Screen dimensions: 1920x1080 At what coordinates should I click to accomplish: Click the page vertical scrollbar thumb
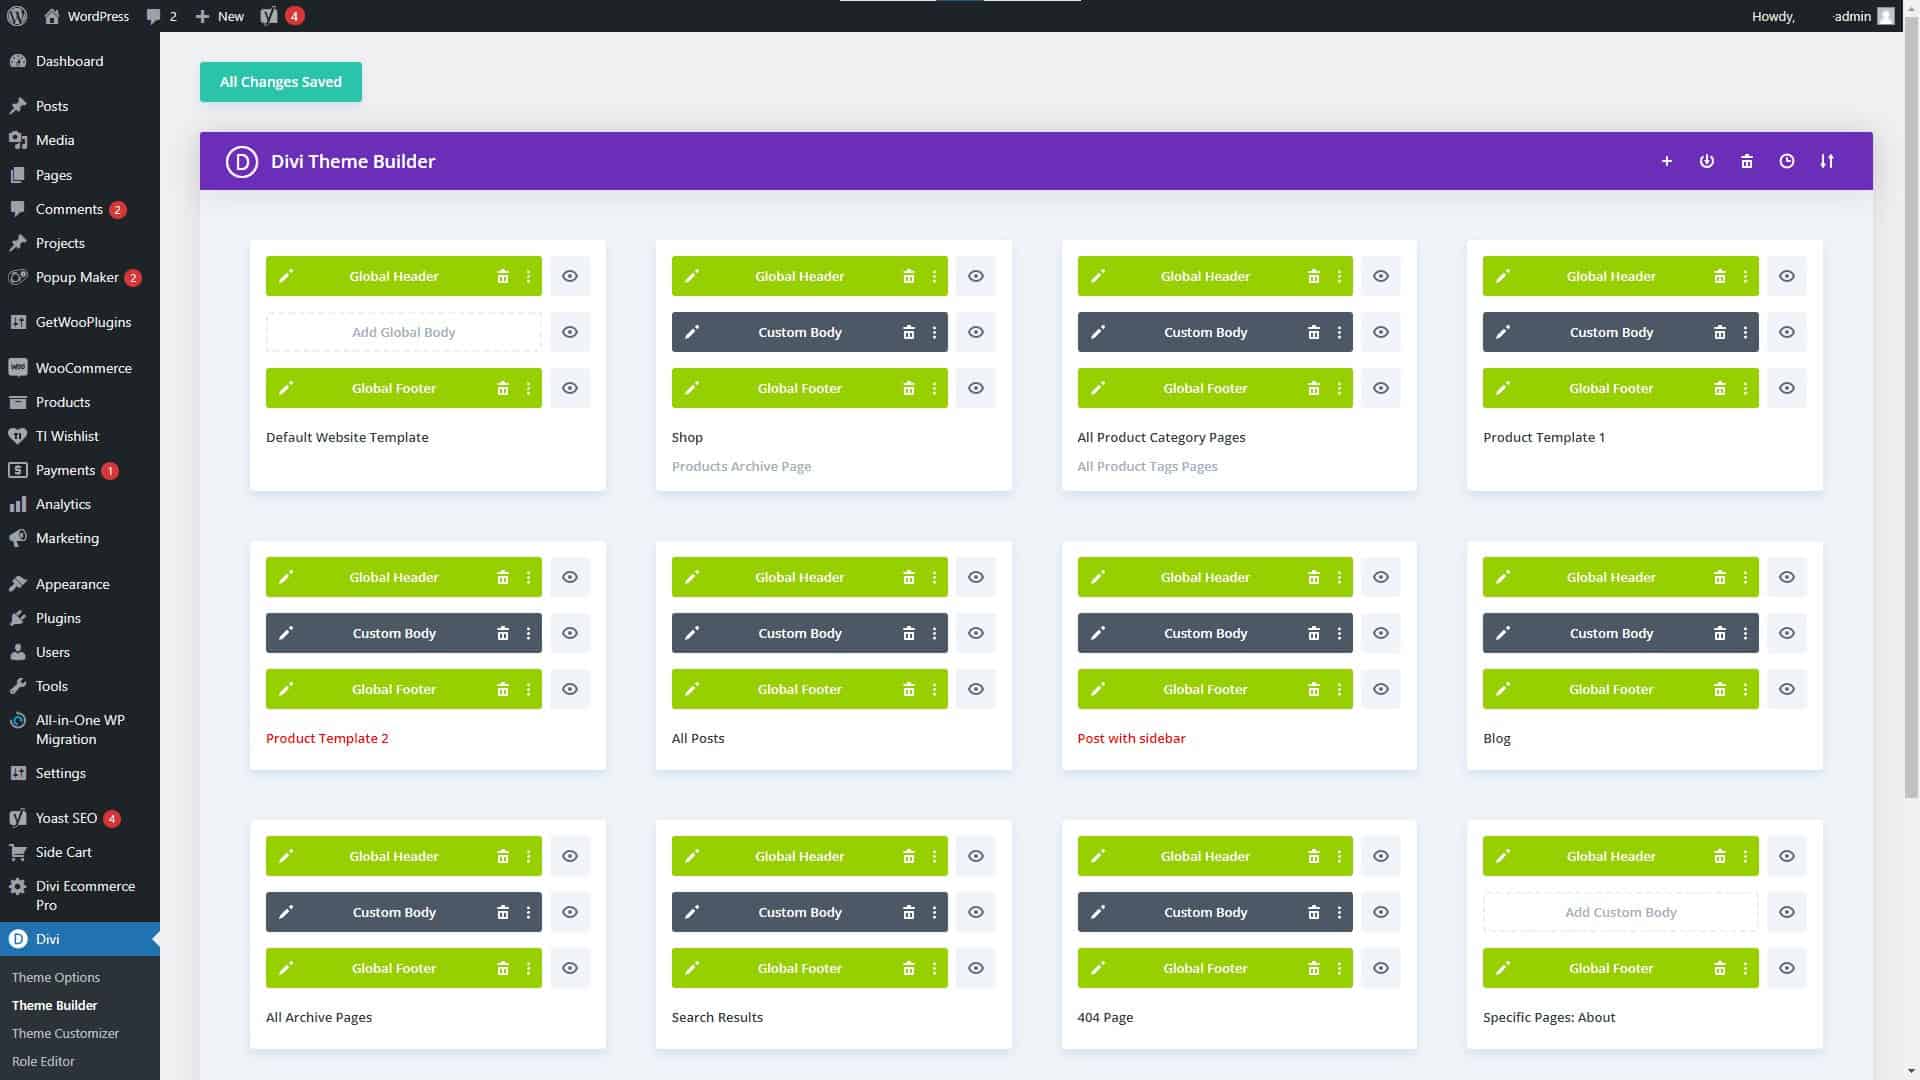(x=1911, y=400)
